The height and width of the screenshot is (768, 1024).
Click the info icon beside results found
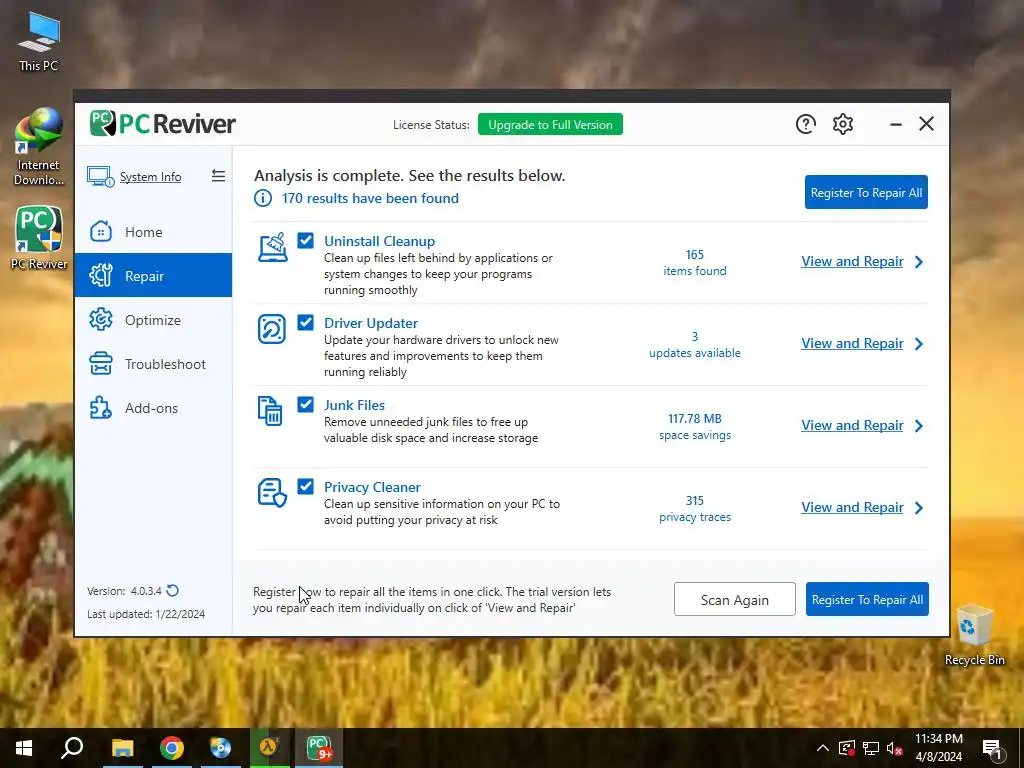pos(263,198)
